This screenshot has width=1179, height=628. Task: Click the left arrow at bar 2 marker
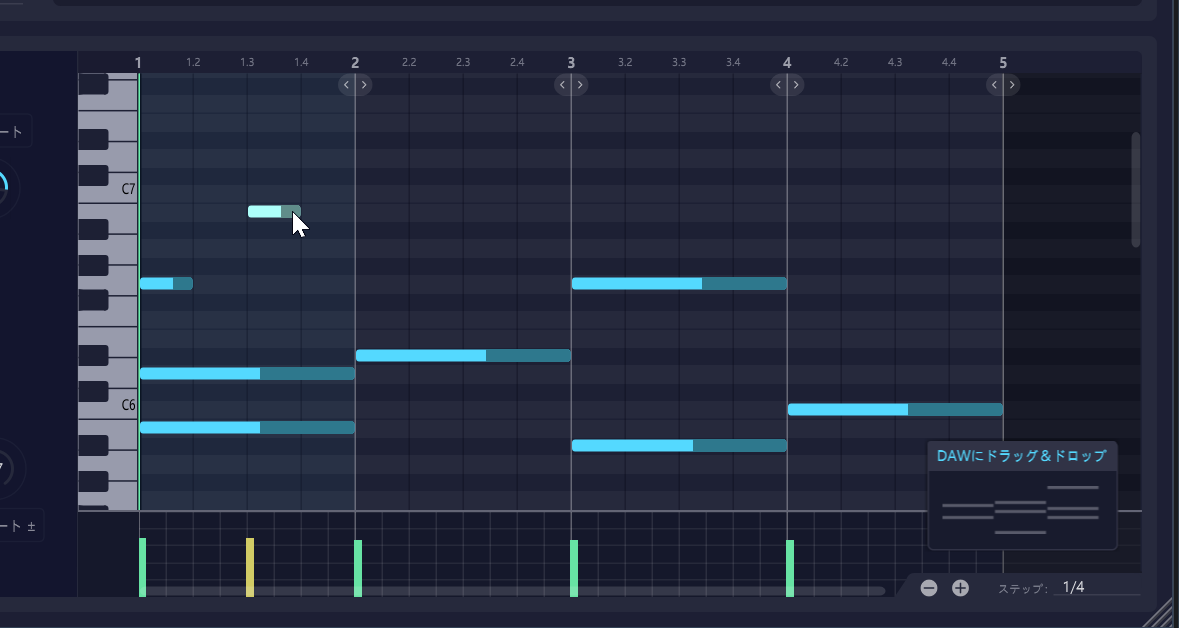347,85
